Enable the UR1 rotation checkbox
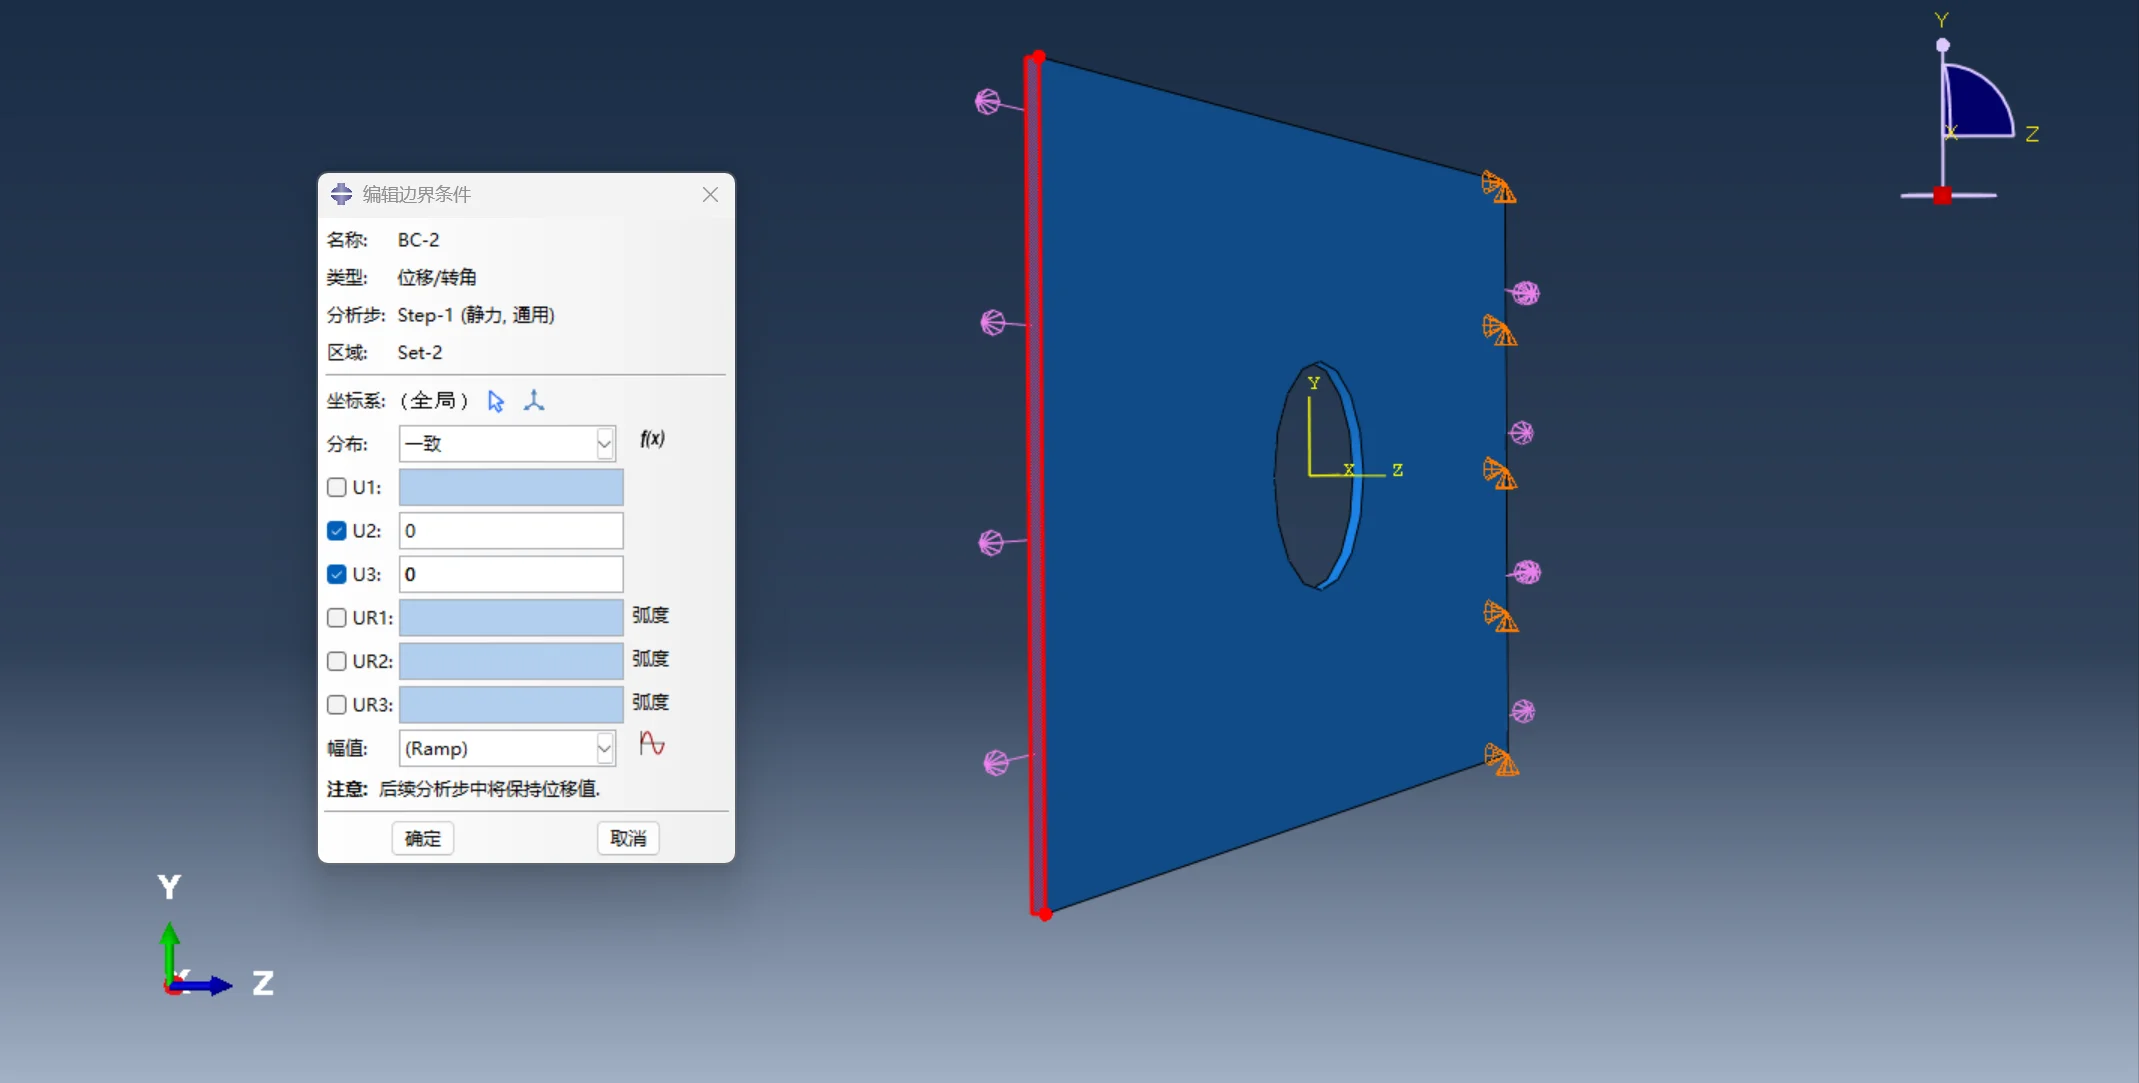The width and height of the screenshot is (2139, 1083). click(x=337, y=618)
